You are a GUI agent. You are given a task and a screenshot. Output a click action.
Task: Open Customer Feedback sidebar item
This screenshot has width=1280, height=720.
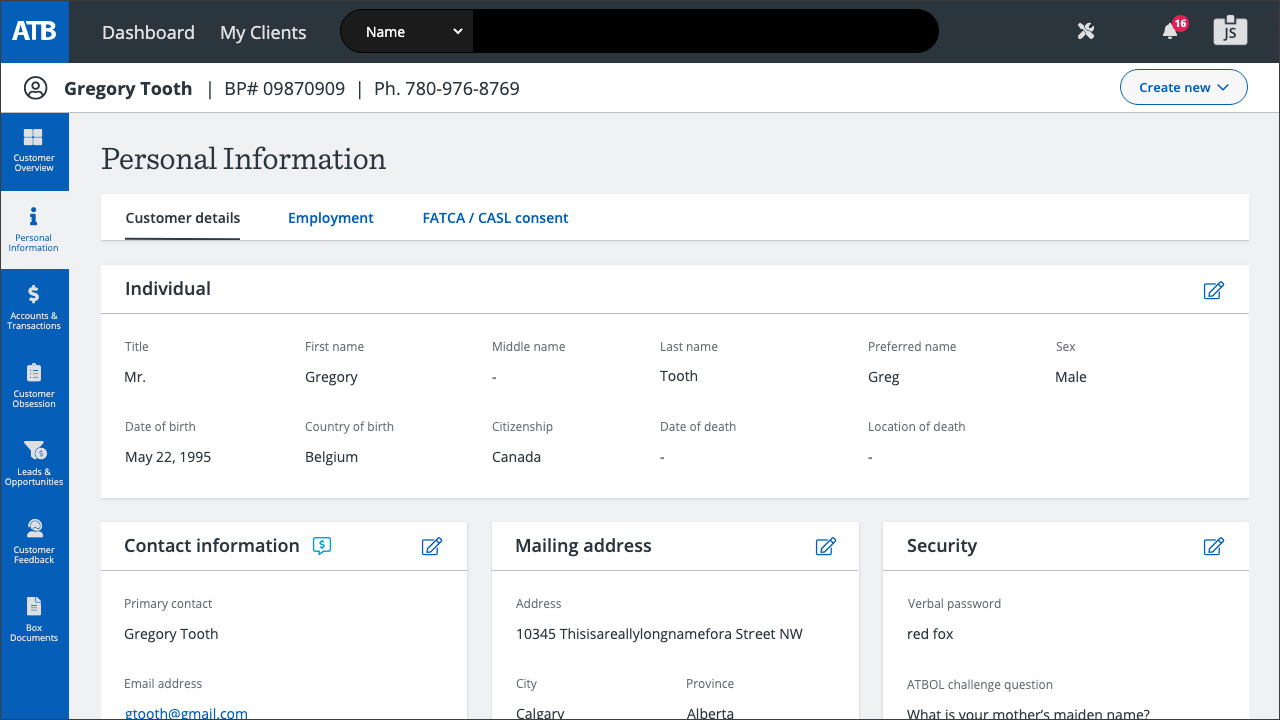point(34,542)
